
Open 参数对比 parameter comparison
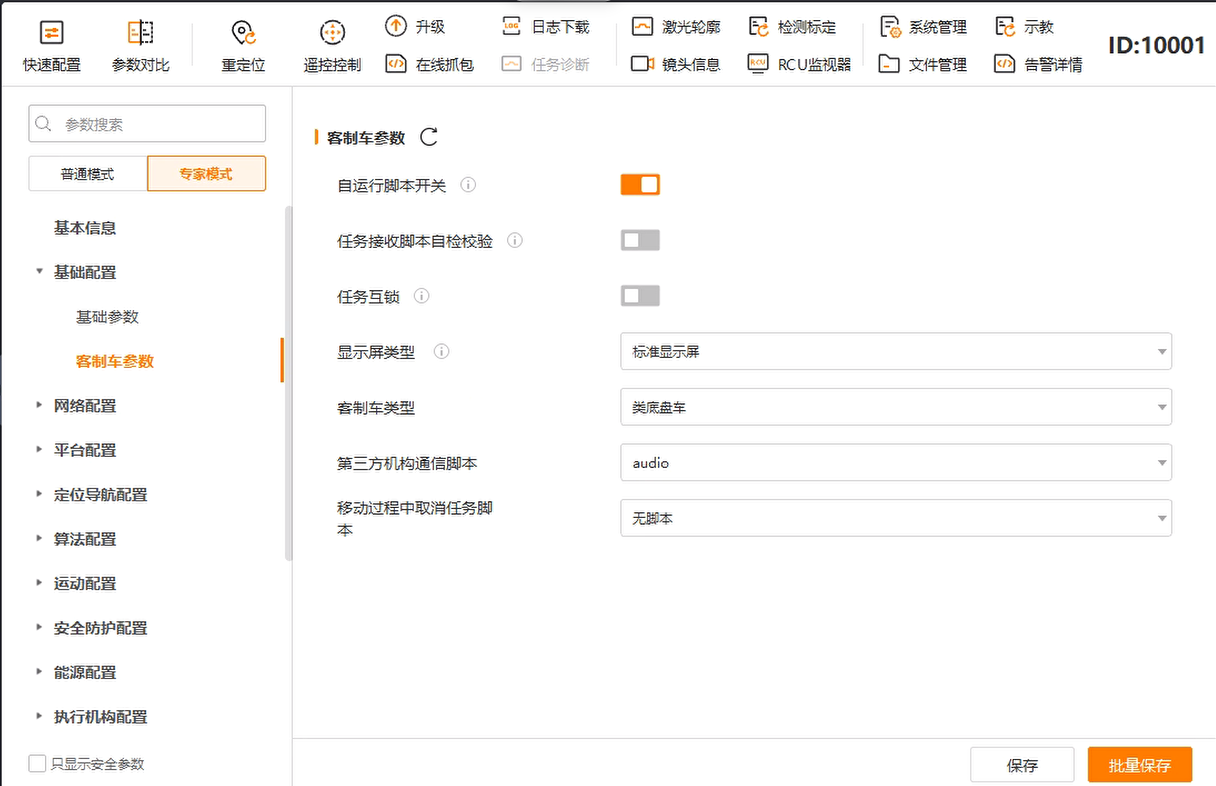pyautogui.click(x=141, y=46)
